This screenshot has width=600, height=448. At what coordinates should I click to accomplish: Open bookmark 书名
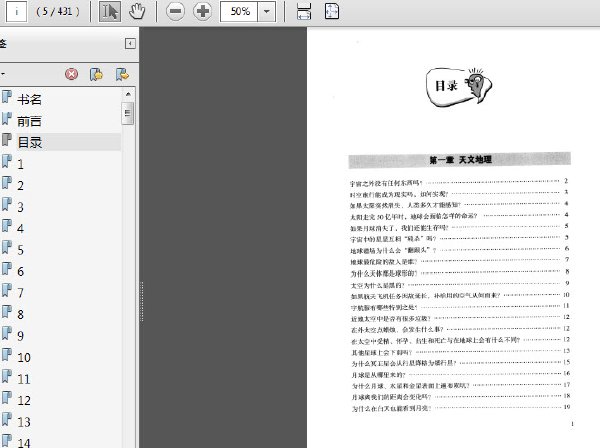pos(29,99)
